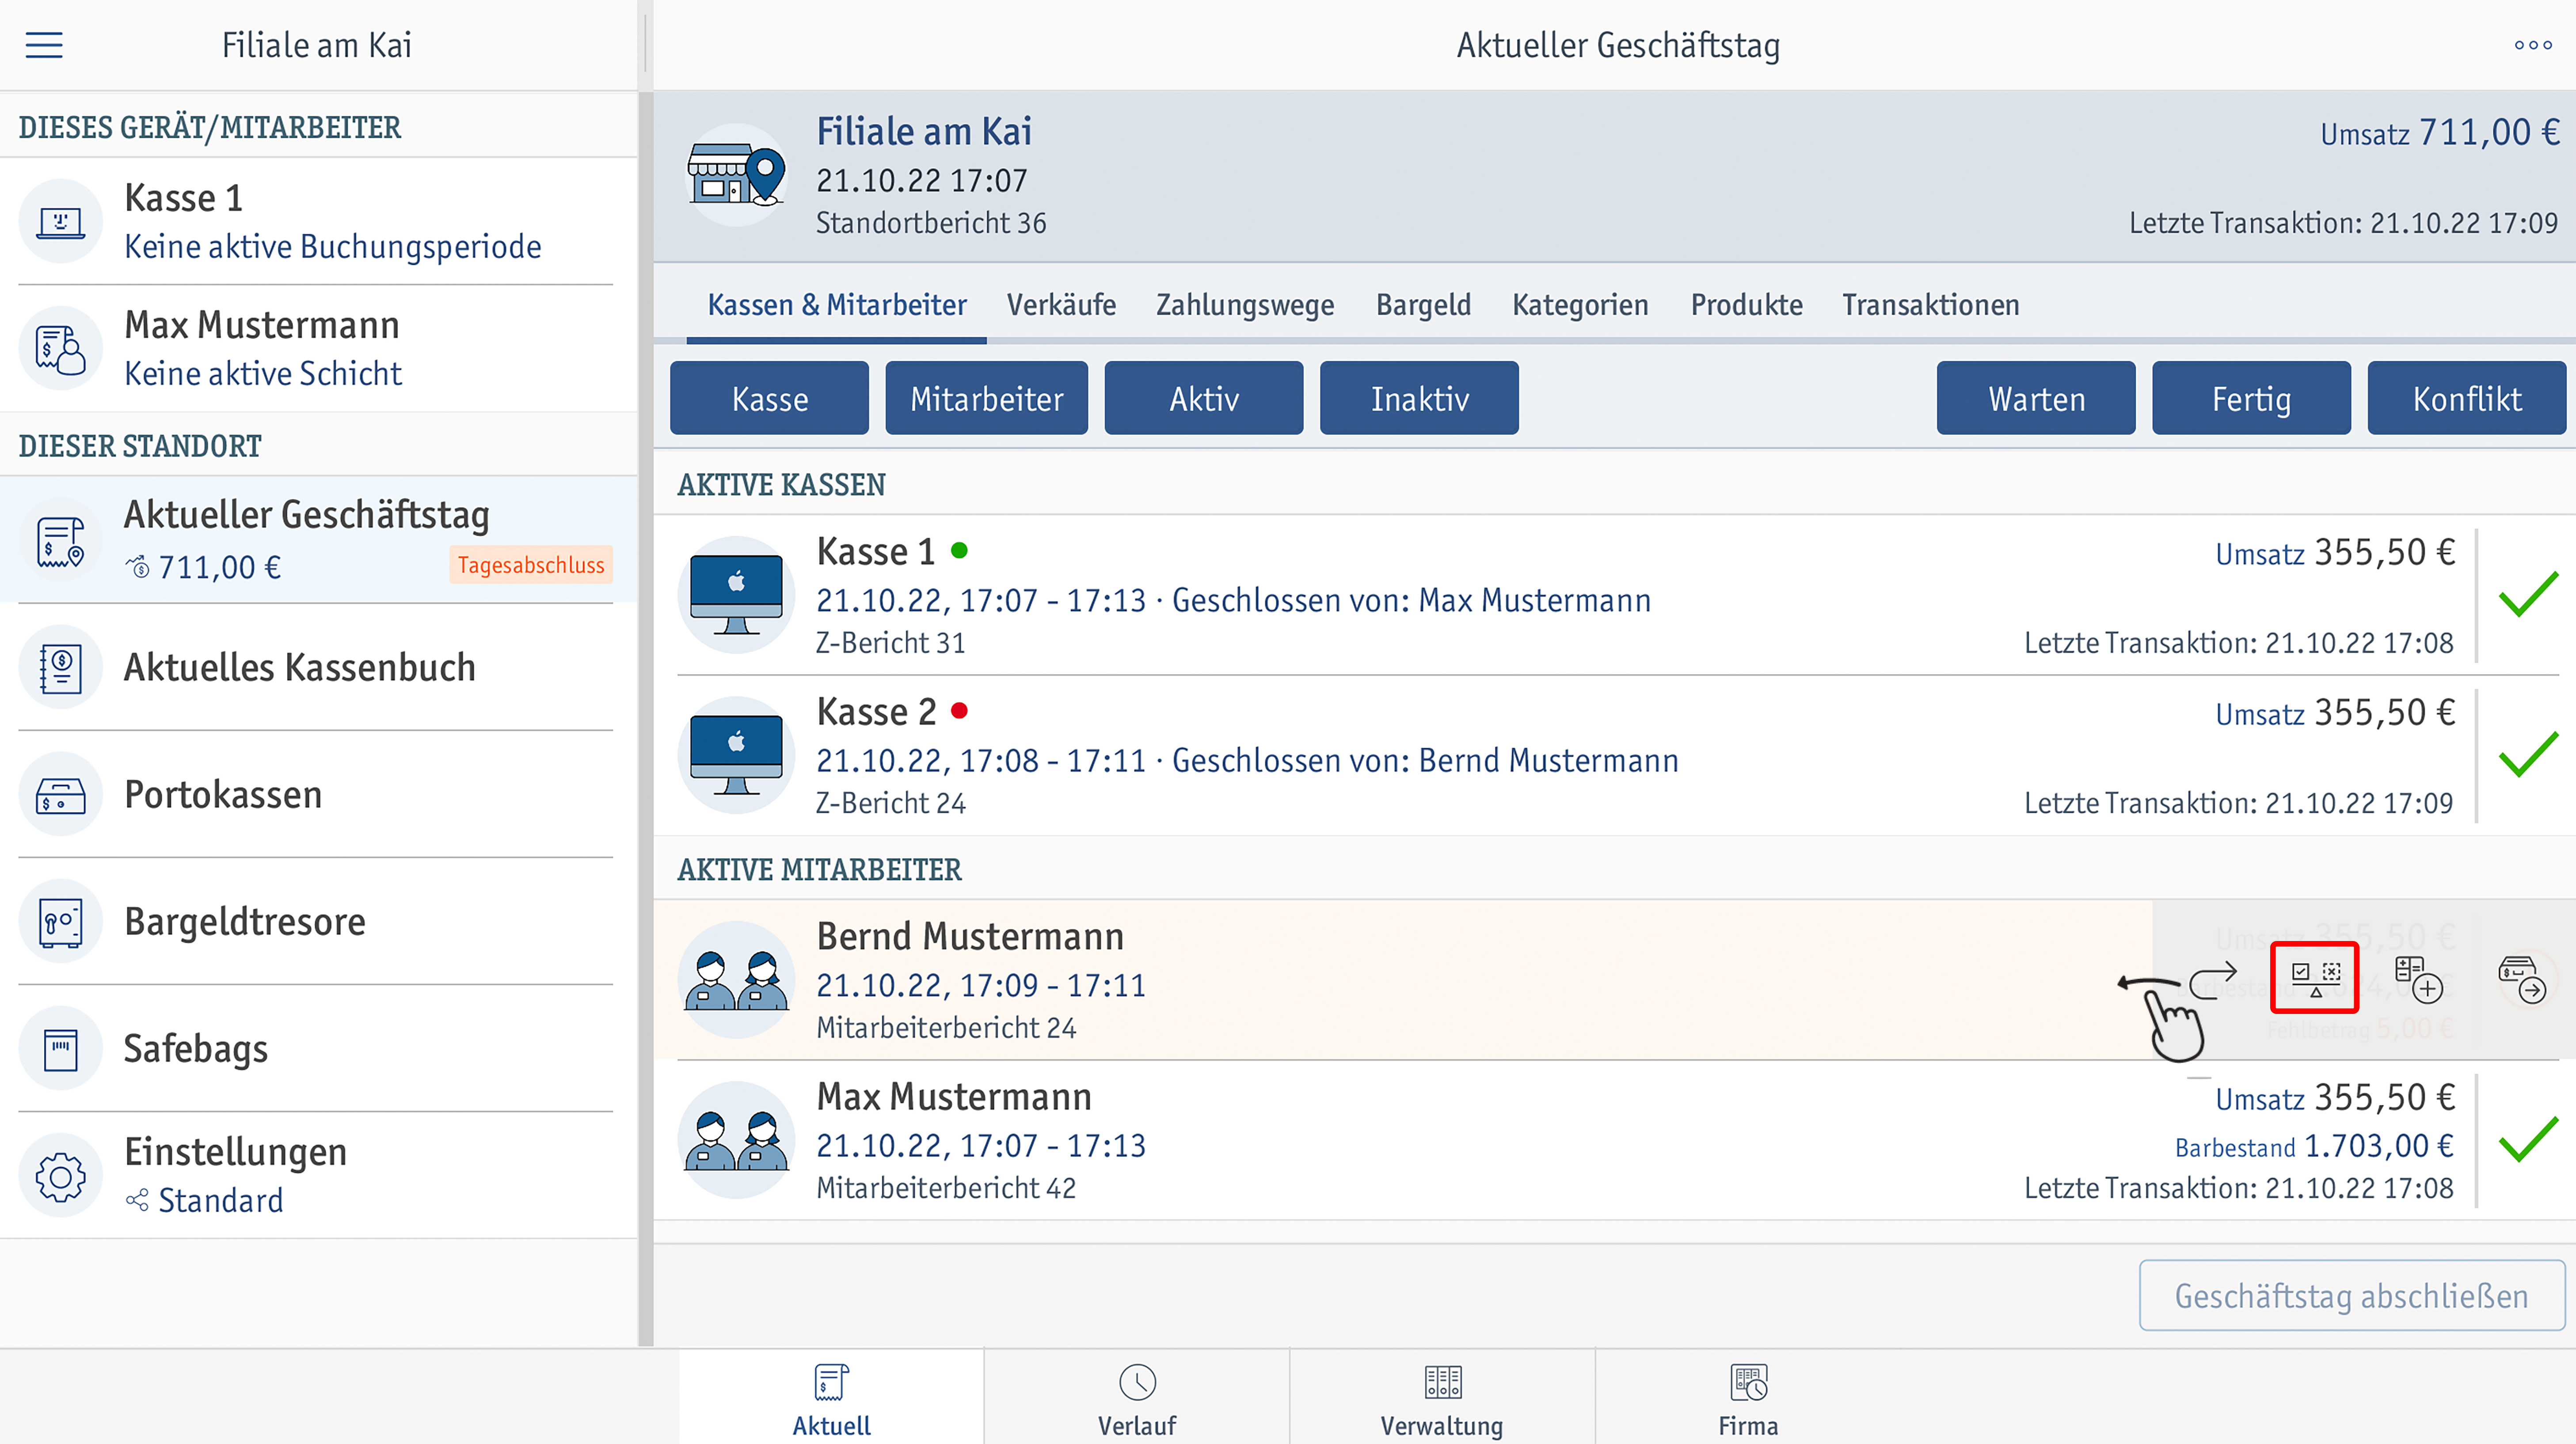Screen dimensions: 2576x1444
Task: Click 'Barbestand 1.703,00 €' value
Action: click(x=2314, y=1146)
